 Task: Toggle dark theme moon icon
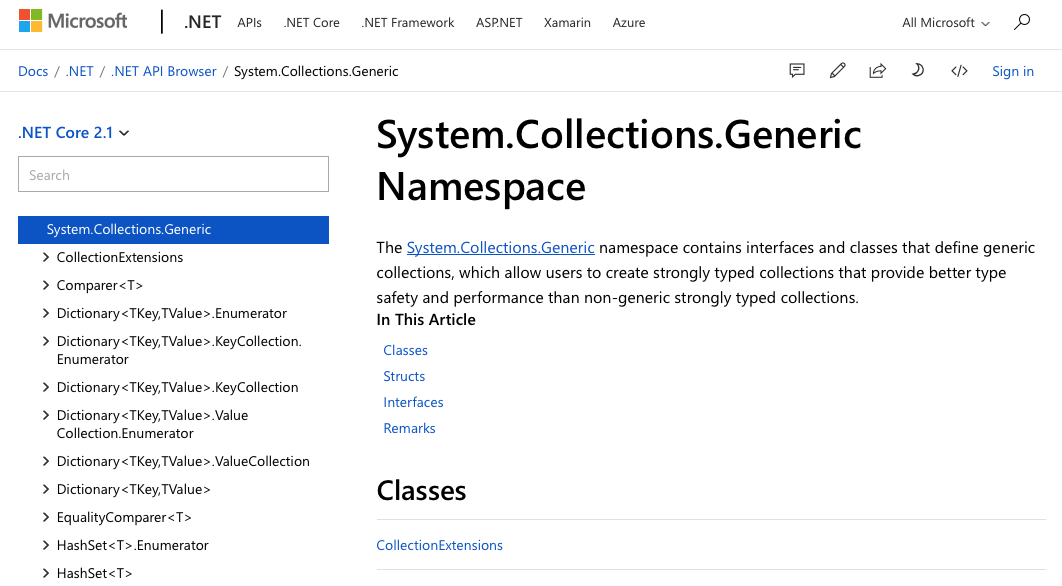point(918,70)
